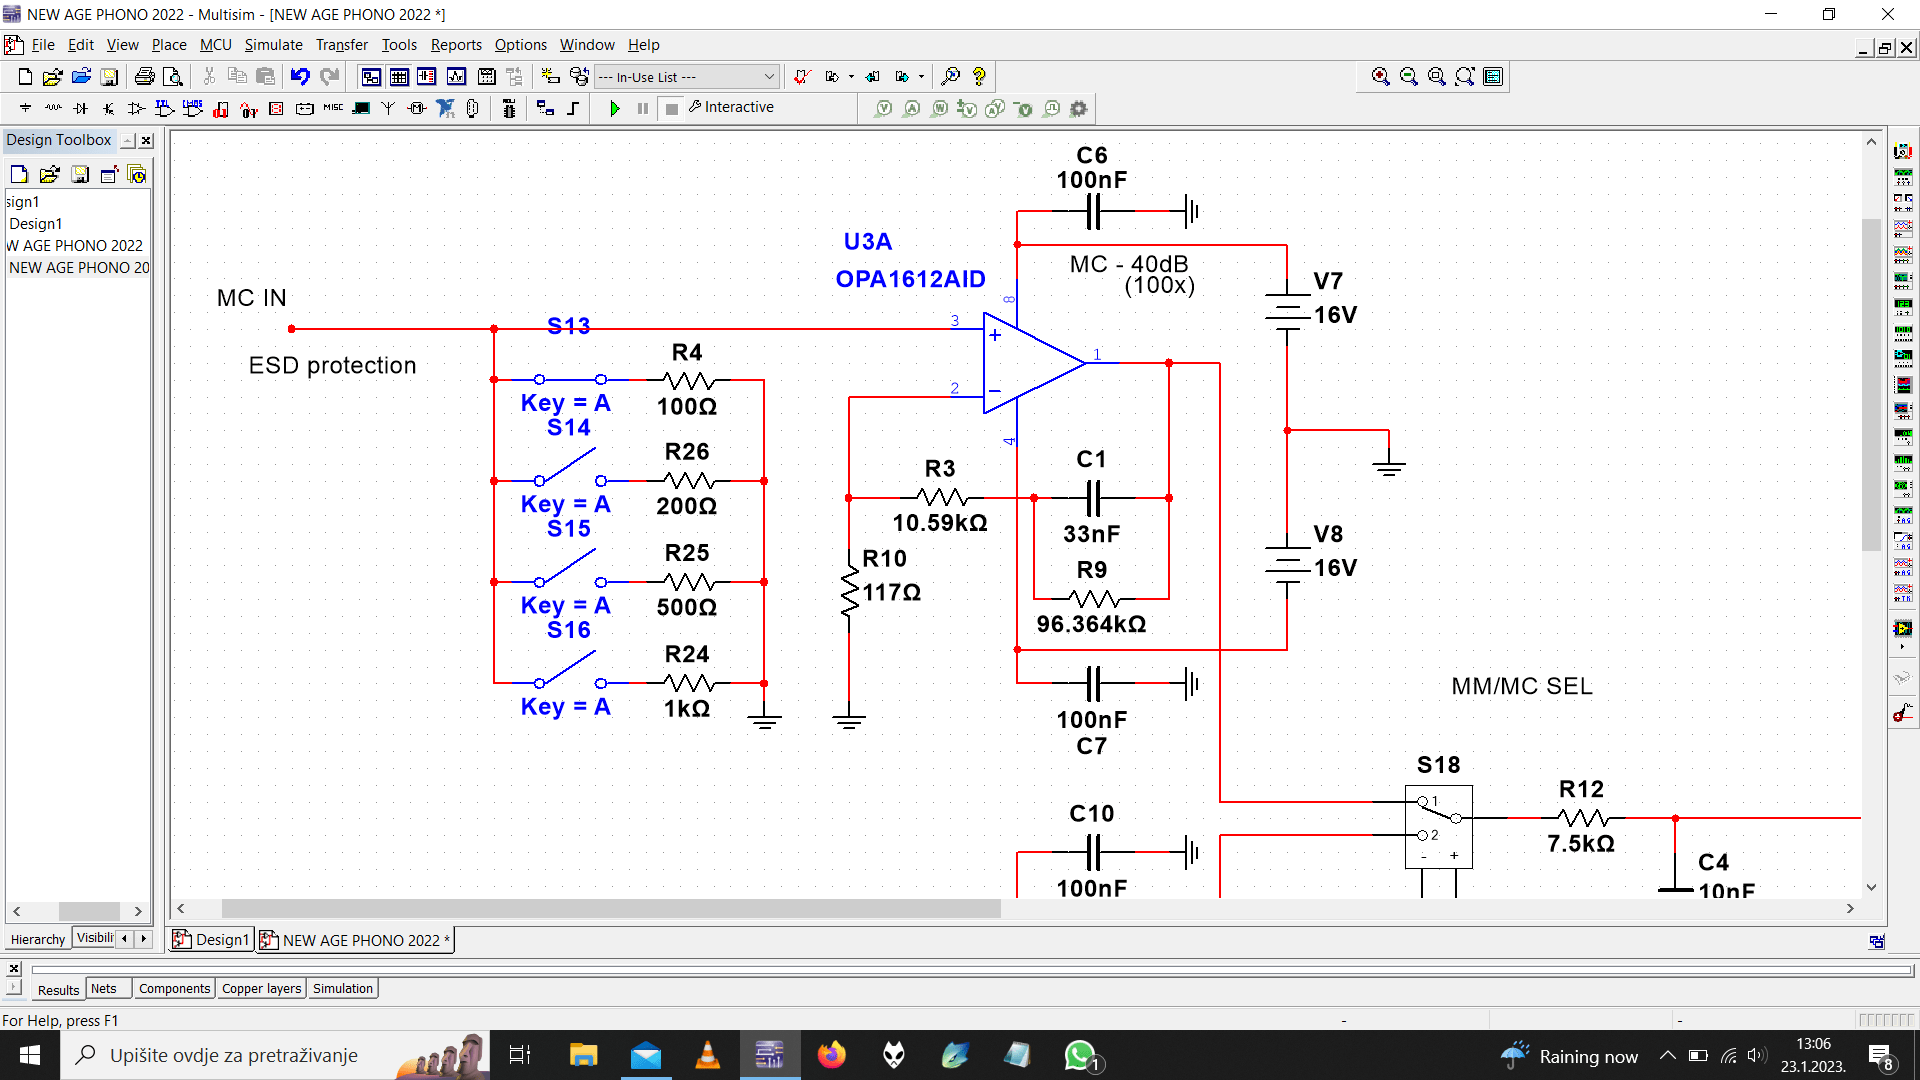The image size is (1920, 1080).
Task: Show more Design Toolbox tabs with right arrow
Action: pyautogui.click(x=144, y=938)
